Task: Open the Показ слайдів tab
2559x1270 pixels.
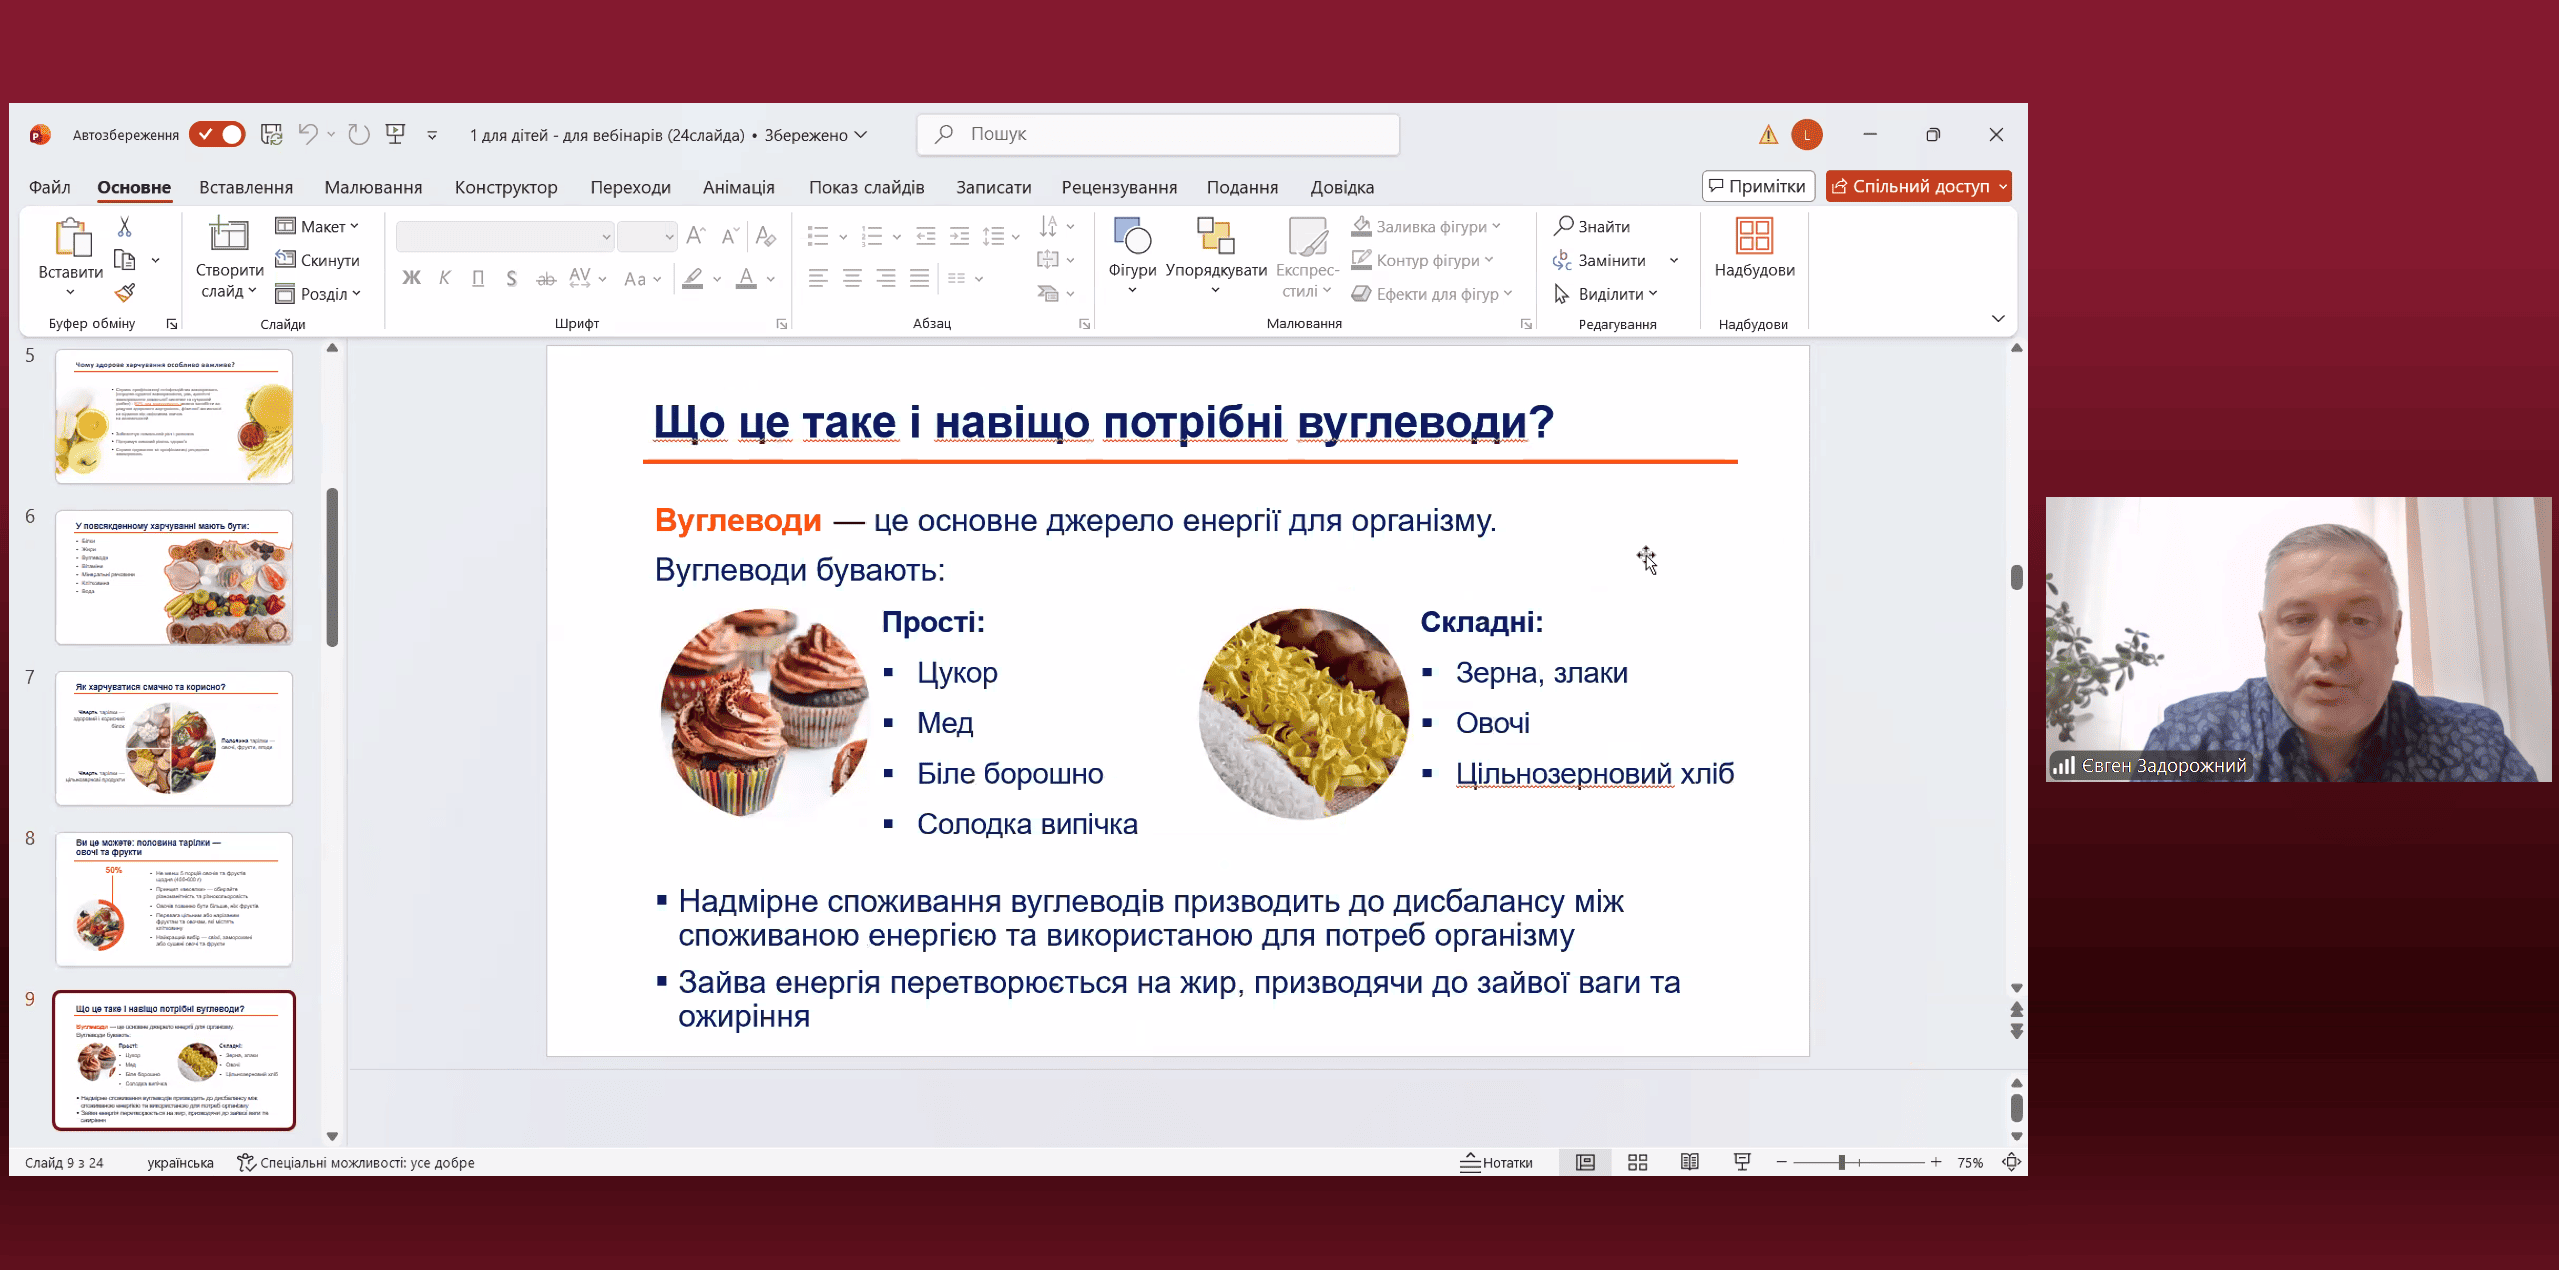Action: 866,187
